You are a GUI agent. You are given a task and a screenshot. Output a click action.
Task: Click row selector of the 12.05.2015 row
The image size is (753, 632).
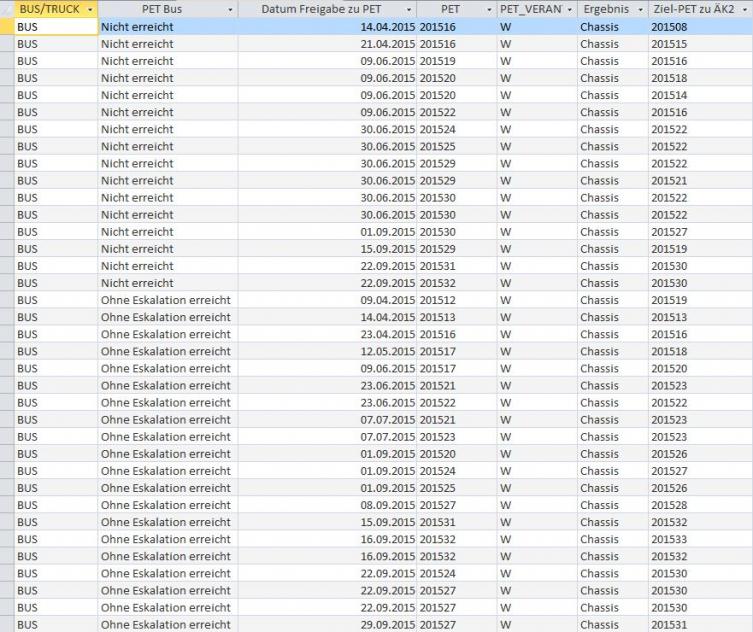click(x=7, y=352)
